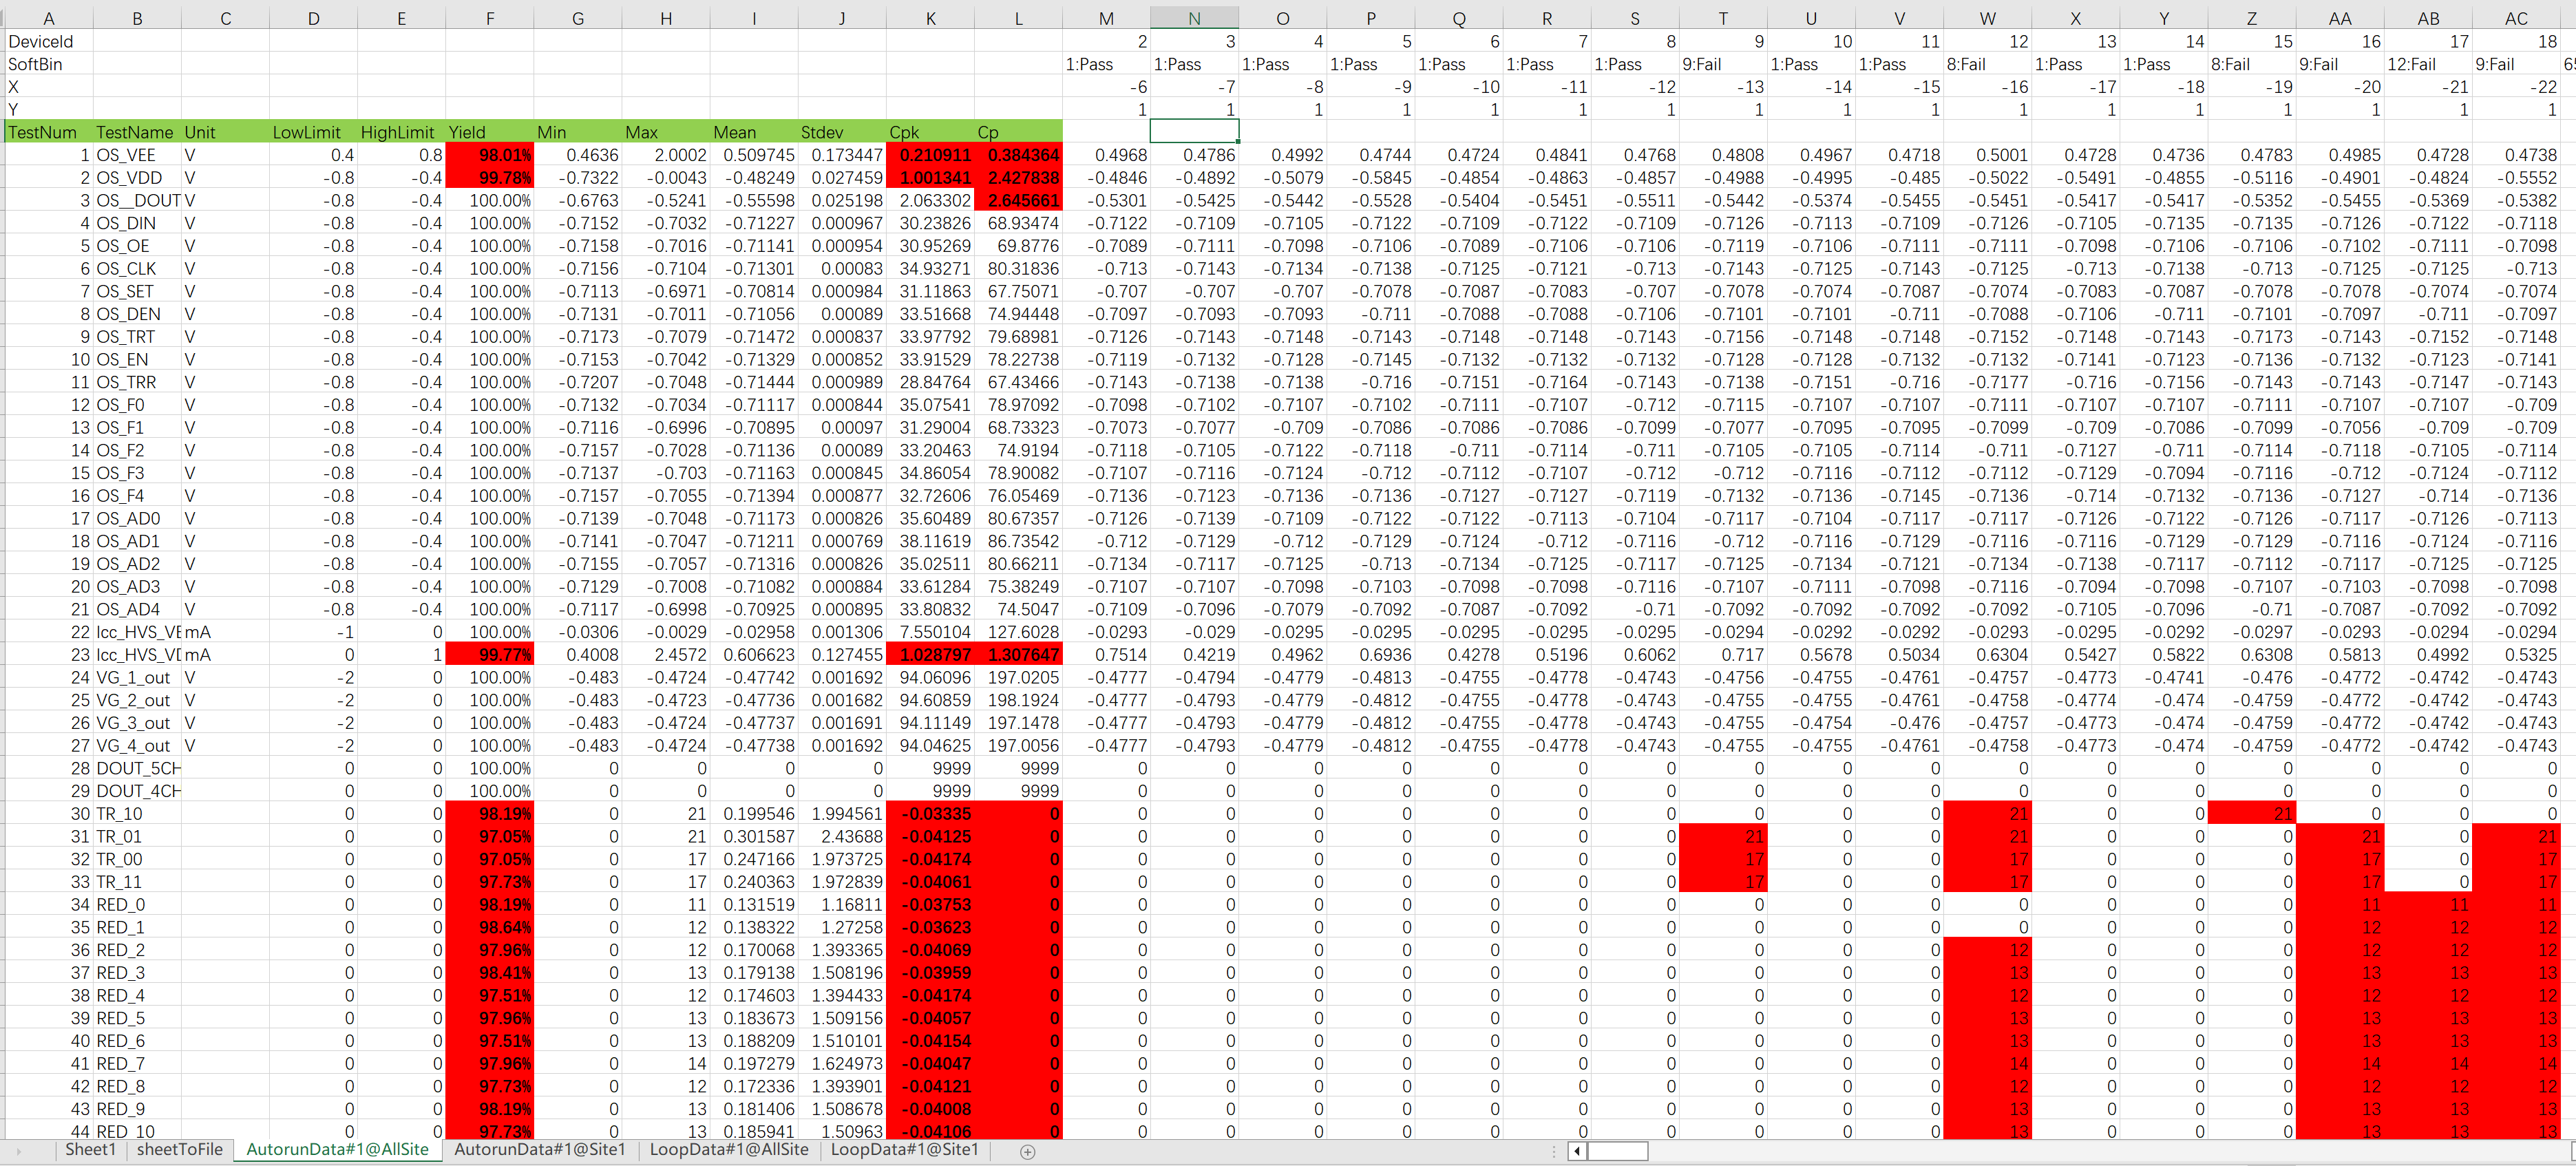Select the OS_VDD test name cell
The width and height of the screenshot is (2576, 1166).
click(137, 178)
